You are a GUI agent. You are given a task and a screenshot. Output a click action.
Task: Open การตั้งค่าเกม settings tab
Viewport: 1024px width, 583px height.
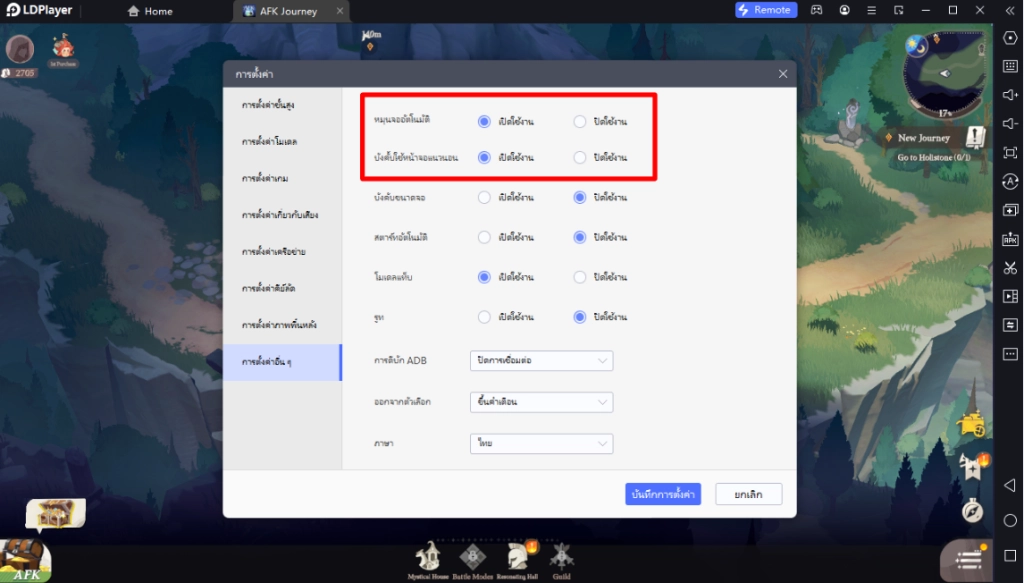282,178
